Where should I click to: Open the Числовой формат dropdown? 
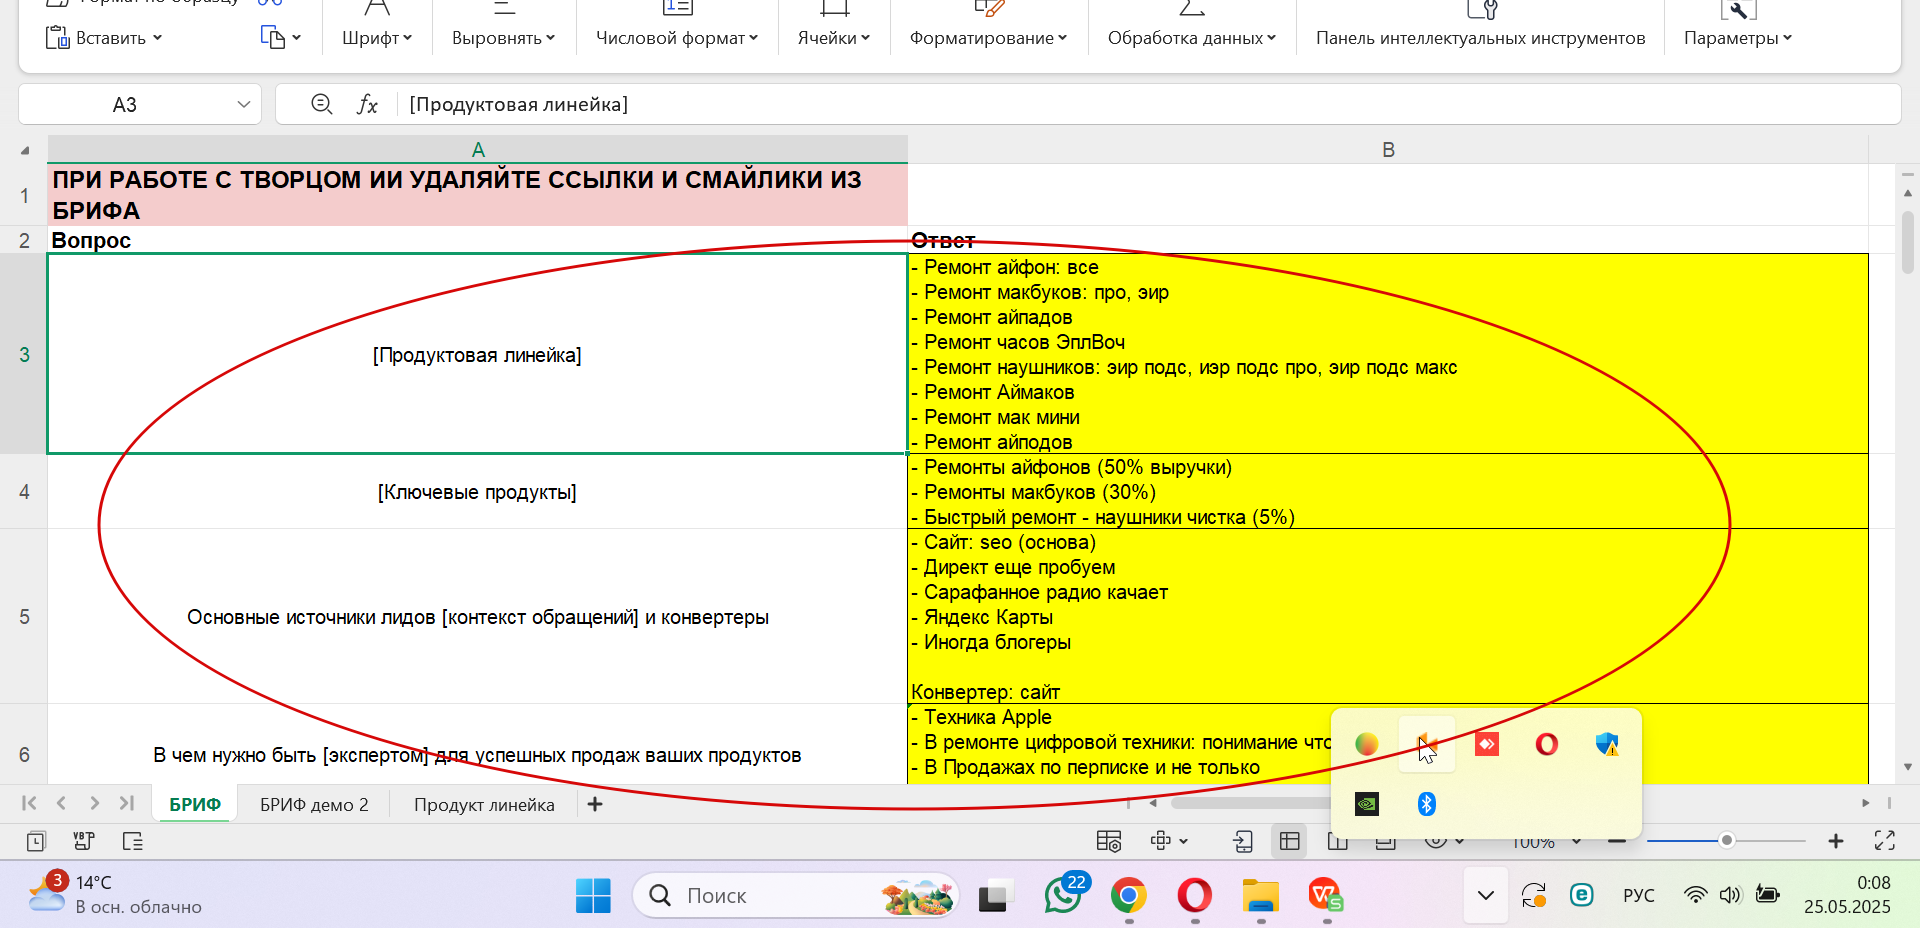pyautogui.click(x=677, y=38)
